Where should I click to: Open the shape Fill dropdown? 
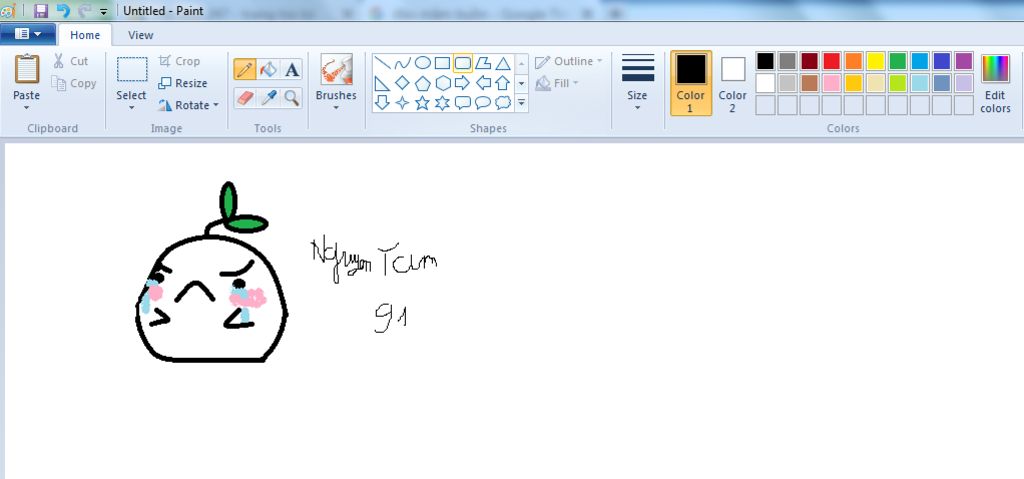[556, 83]
